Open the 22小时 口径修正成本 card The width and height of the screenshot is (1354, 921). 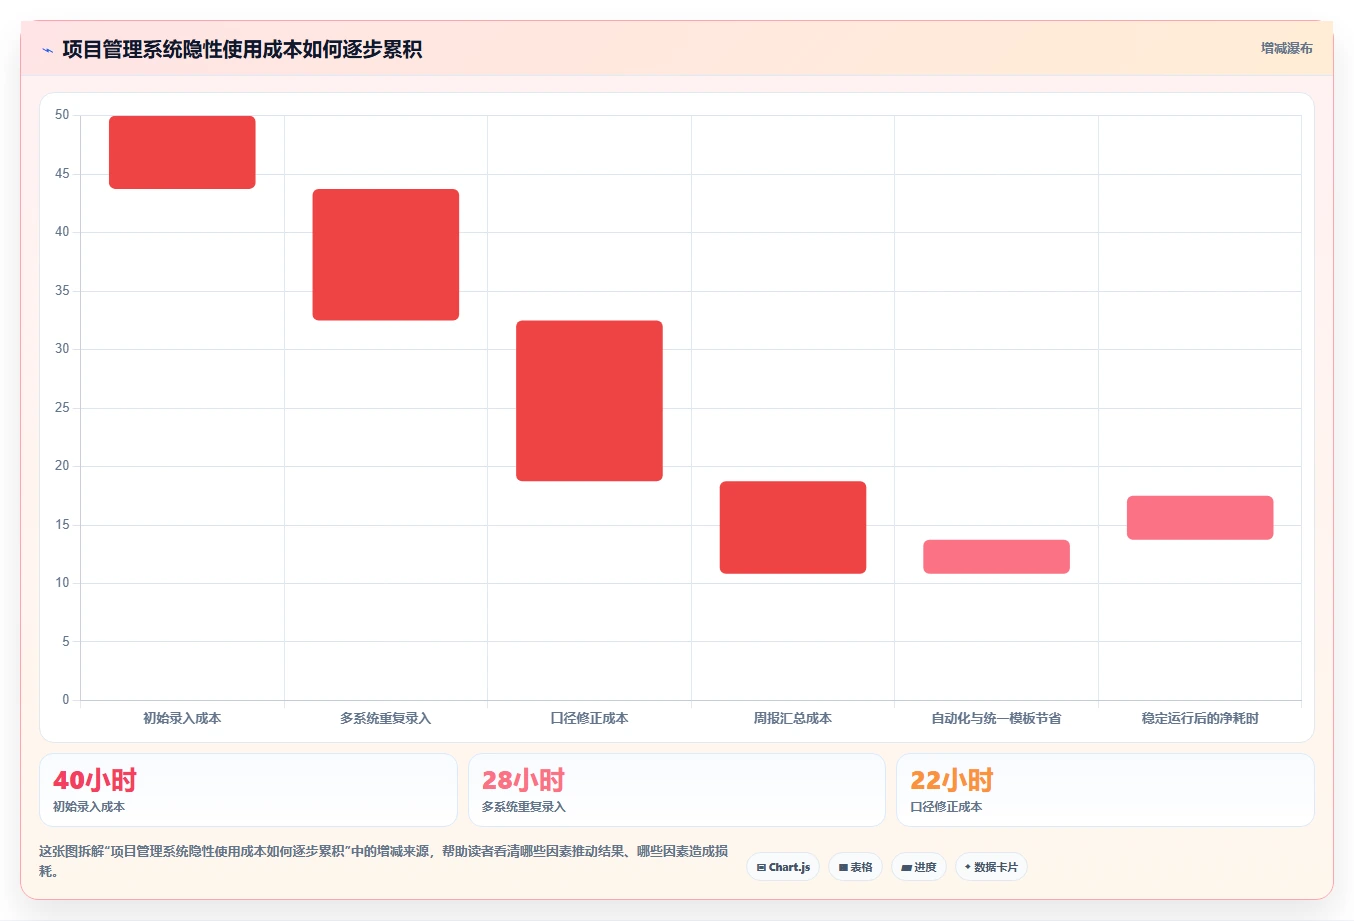click(x=1105, y=790)
